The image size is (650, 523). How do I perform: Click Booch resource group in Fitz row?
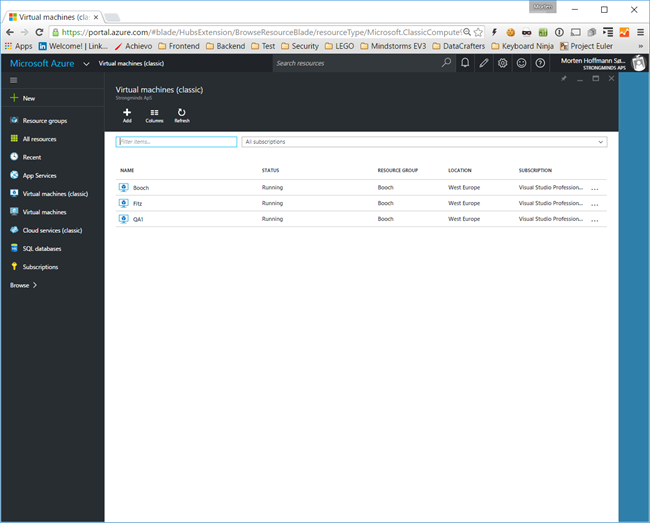pos(386,203)
